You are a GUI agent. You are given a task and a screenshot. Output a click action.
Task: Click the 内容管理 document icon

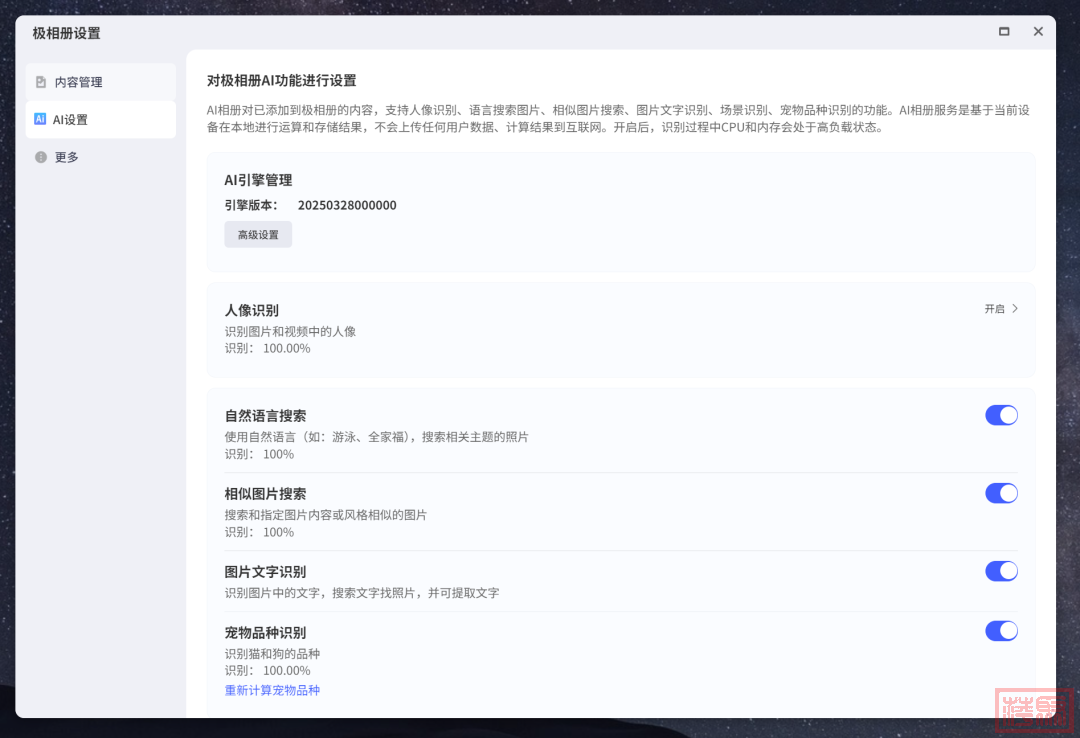[x=41, y=82]
